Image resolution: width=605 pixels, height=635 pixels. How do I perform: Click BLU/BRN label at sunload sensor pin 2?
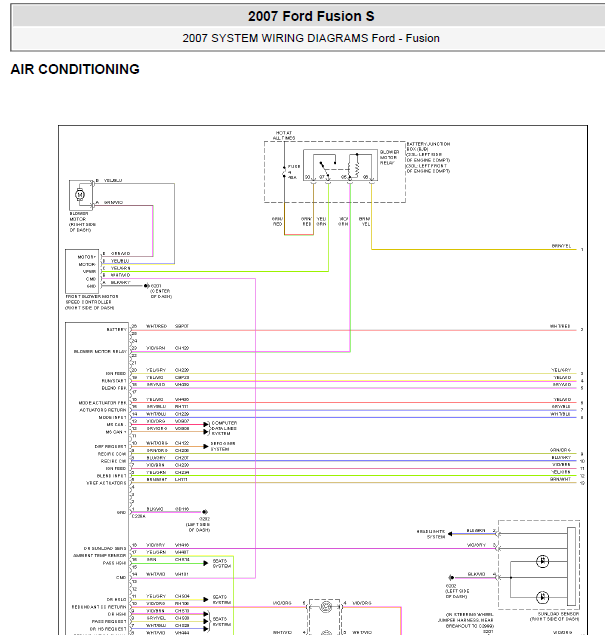pyautogui.click(x=476, y=531)
